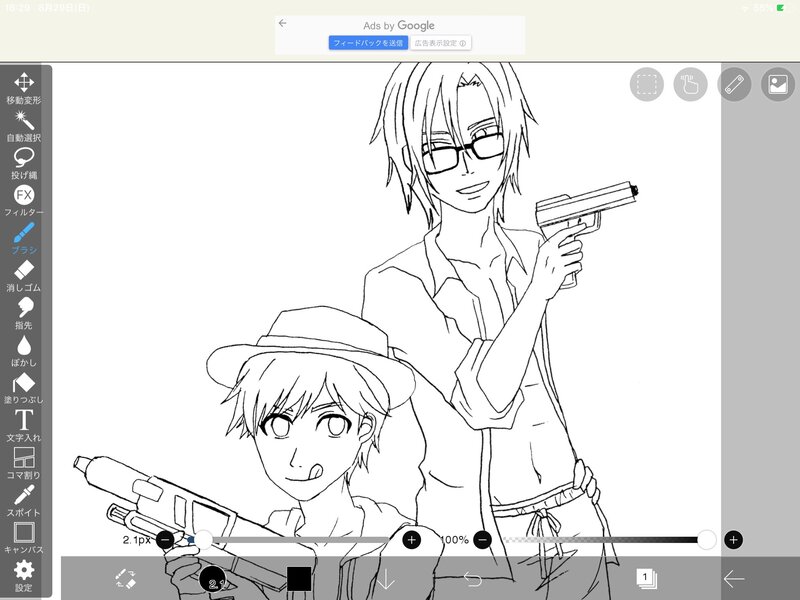Select the Magic Wand (自動選択) tool
The height and width of the screenshot is (600, 800).
tap(23, 126)
